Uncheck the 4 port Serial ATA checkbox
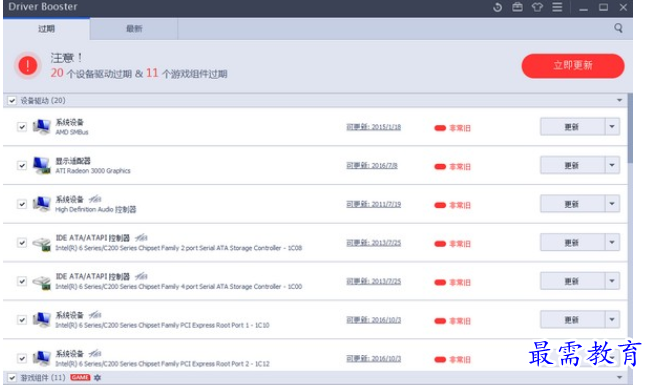Screen dimensions: 650x385 click(22, 281)
